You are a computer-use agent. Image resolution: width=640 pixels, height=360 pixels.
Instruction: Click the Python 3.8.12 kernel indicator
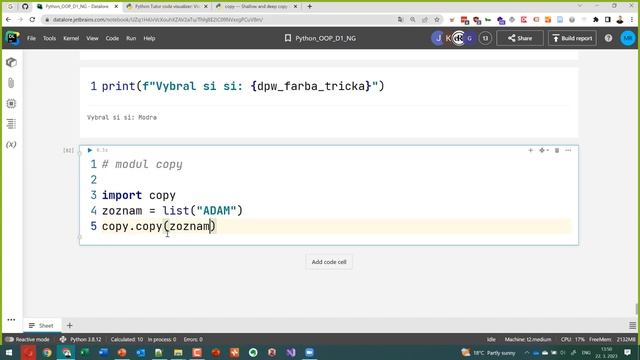pos(80,339)
